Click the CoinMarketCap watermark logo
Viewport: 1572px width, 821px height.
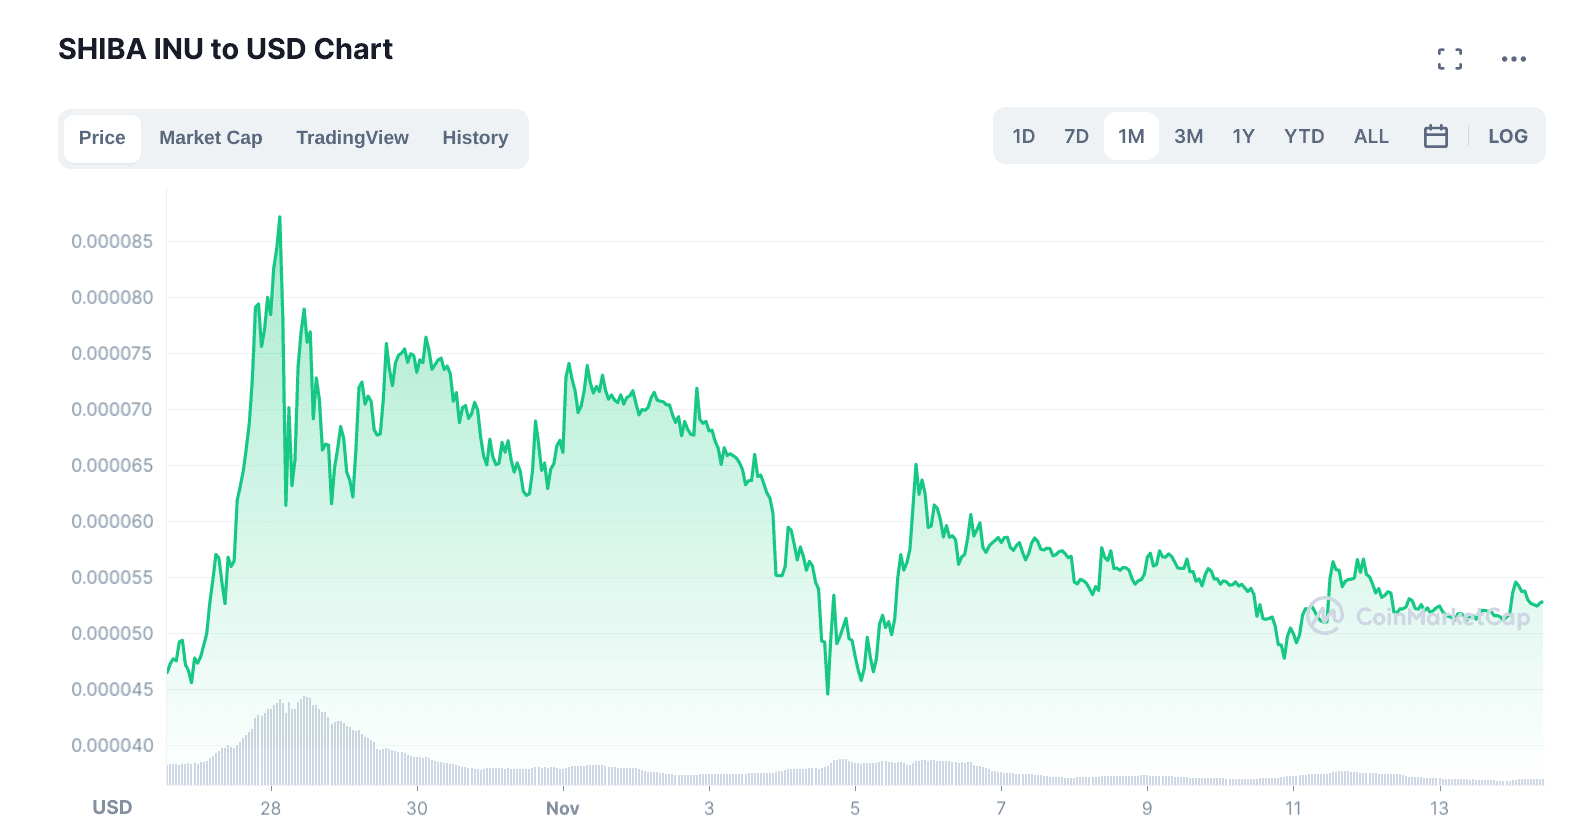click(1418, 616)
